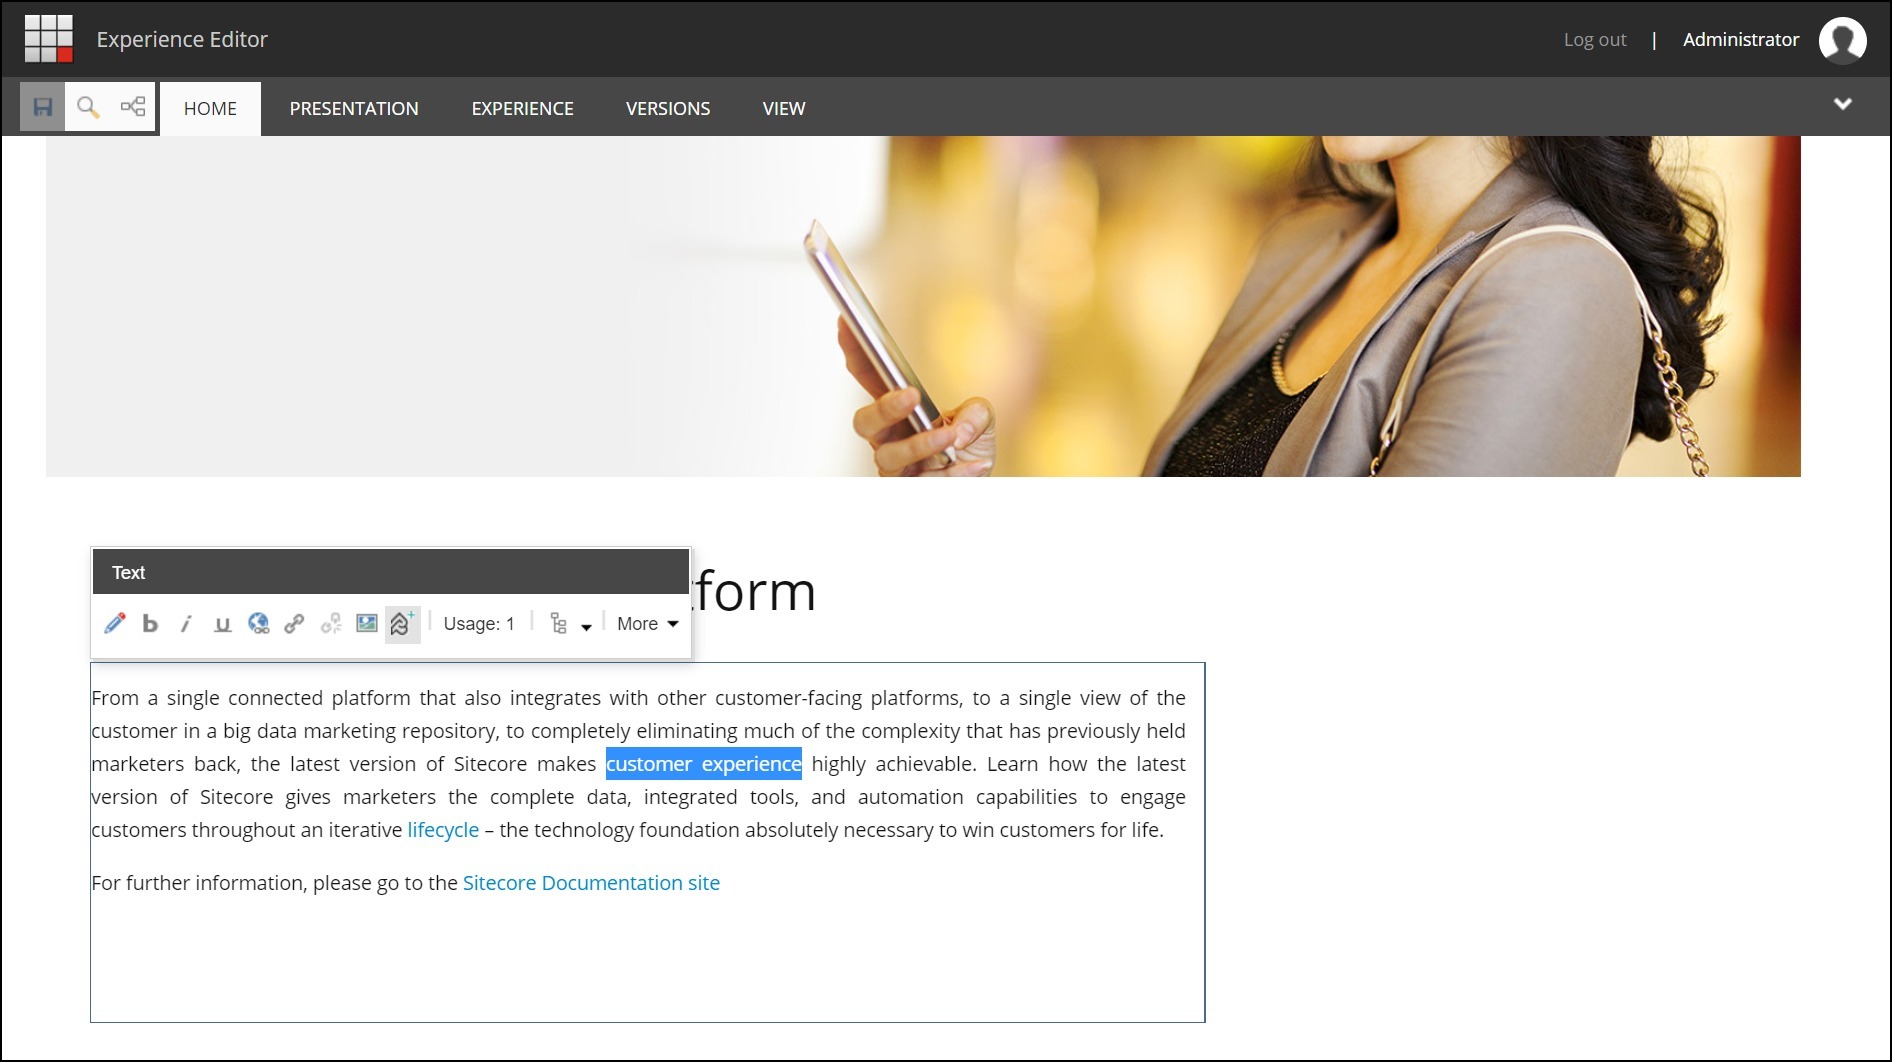Click the Save disk icon in the ribbon

click(43, 107)
